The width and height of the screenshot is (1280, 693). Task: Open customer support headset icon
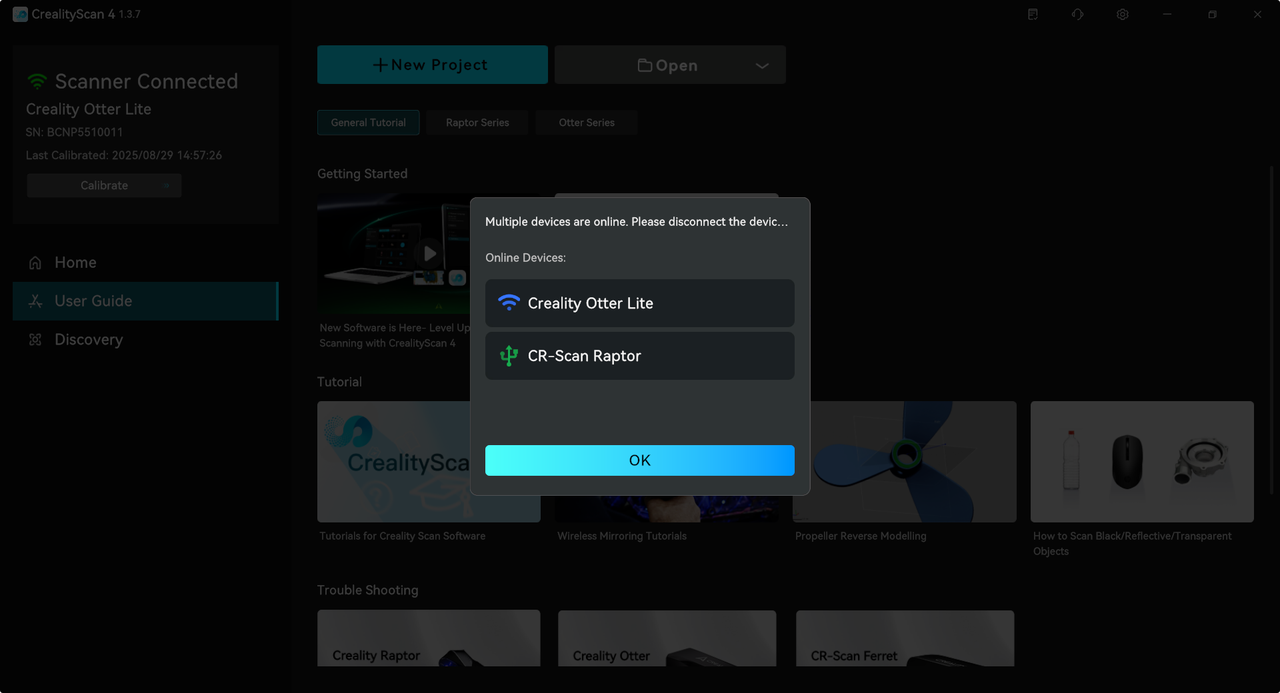click(x=1077, y=15)
